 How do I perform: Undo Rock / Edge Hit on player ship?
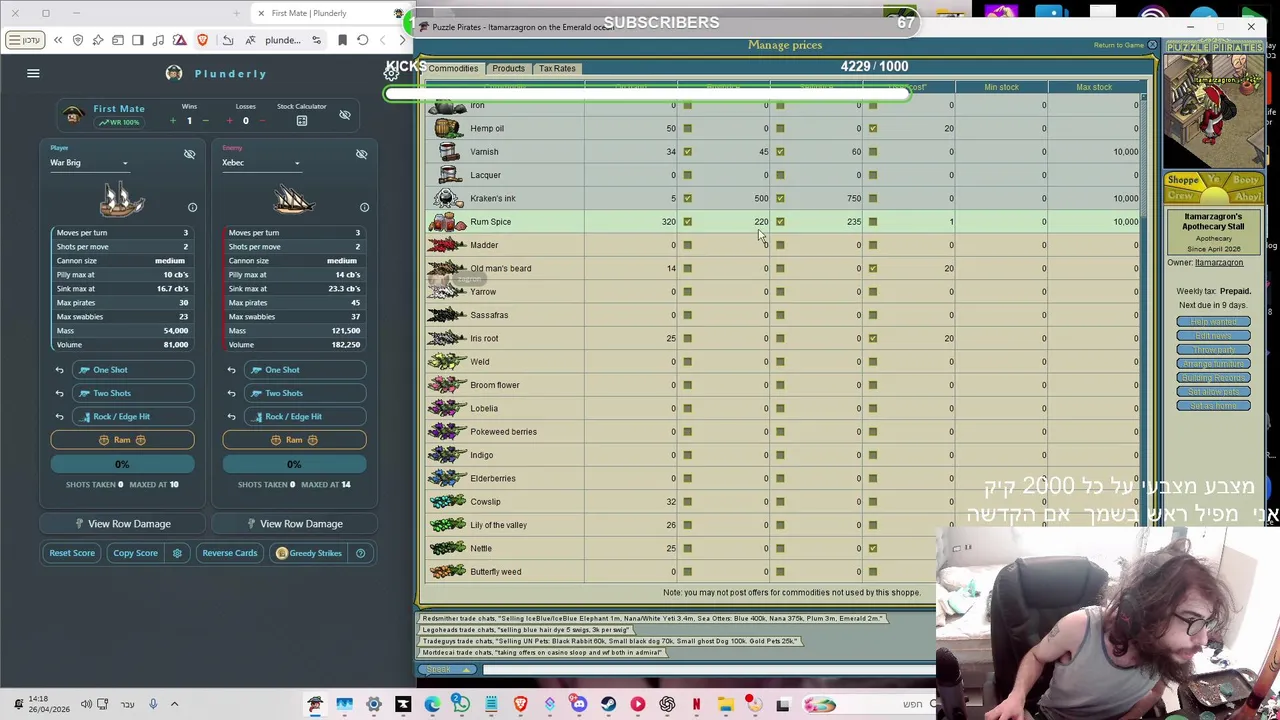click(x=59, y=416)
